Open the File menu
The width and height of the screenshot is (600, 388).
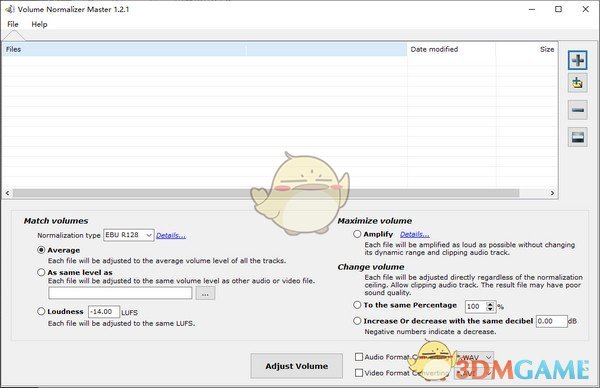pos(13,24)
